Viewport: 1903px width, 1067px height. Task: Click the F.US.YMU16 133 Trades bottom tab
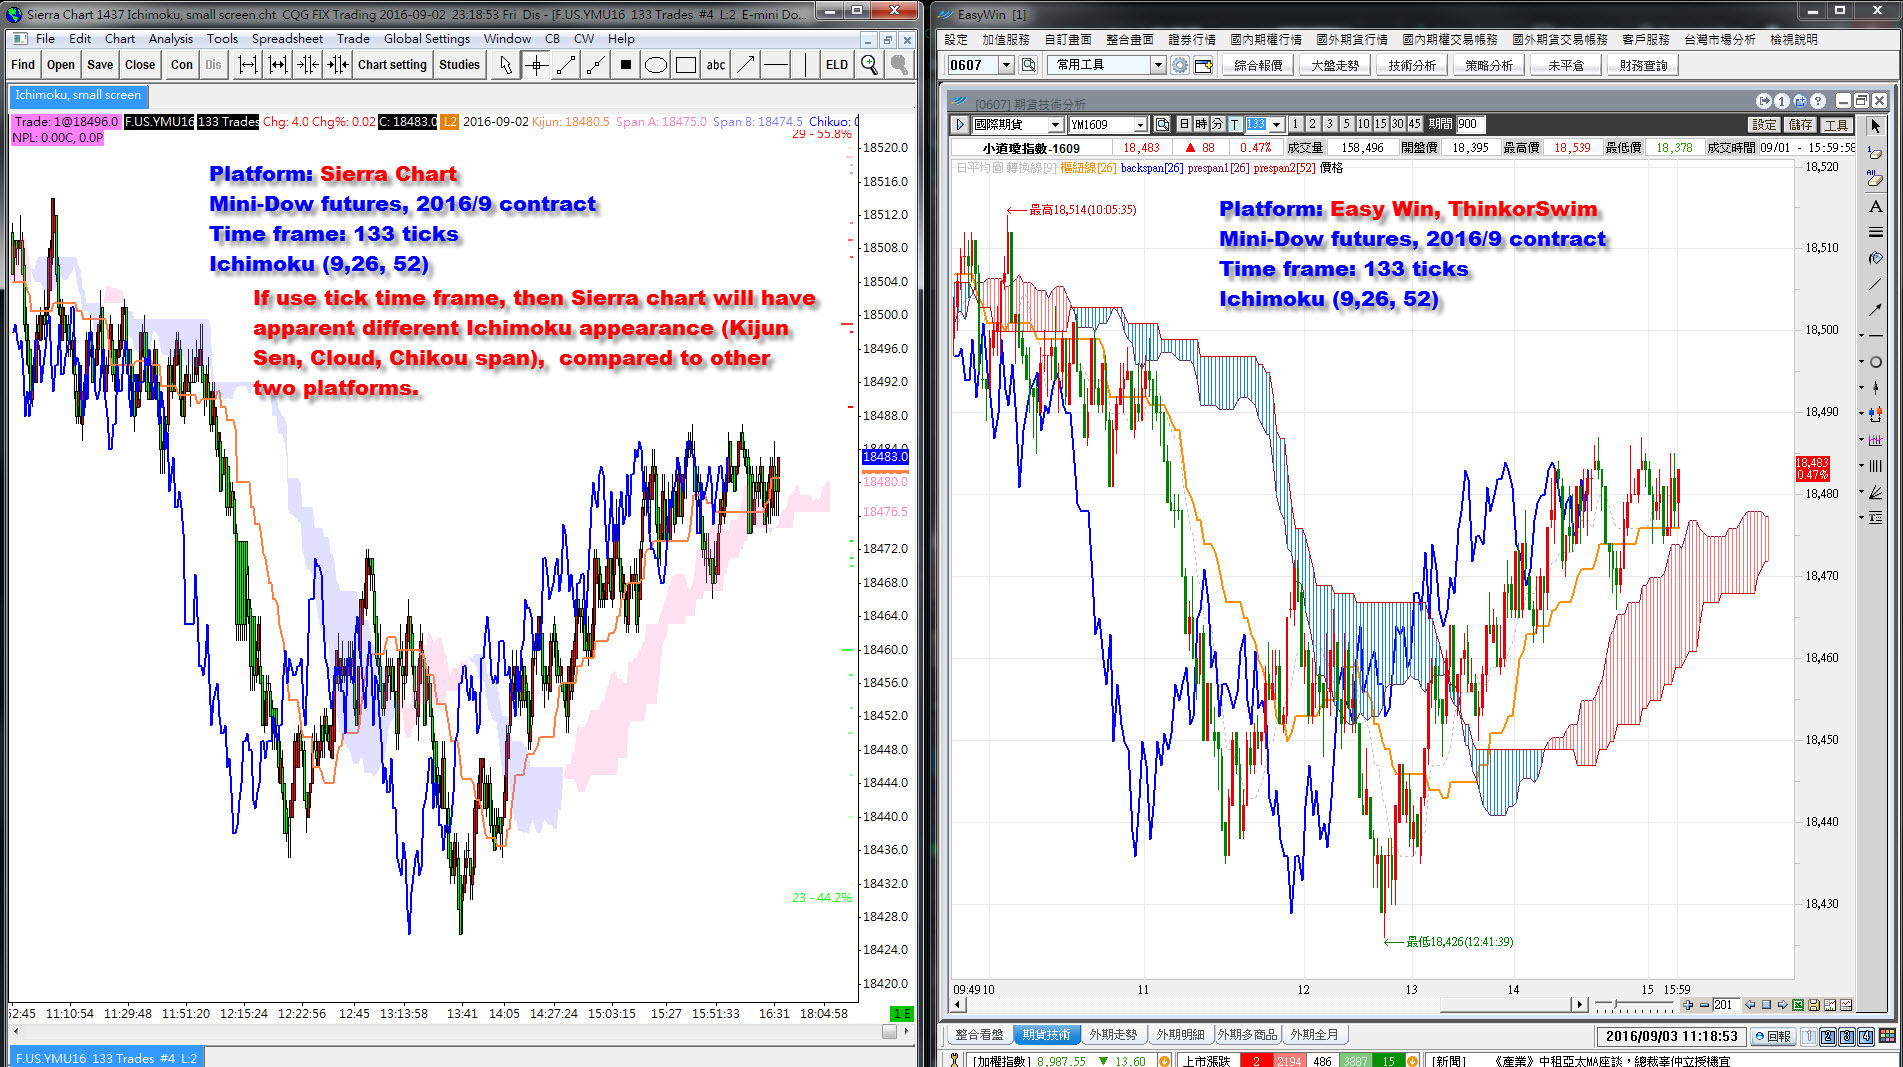pyautogui.click(x=106, y=1057)
